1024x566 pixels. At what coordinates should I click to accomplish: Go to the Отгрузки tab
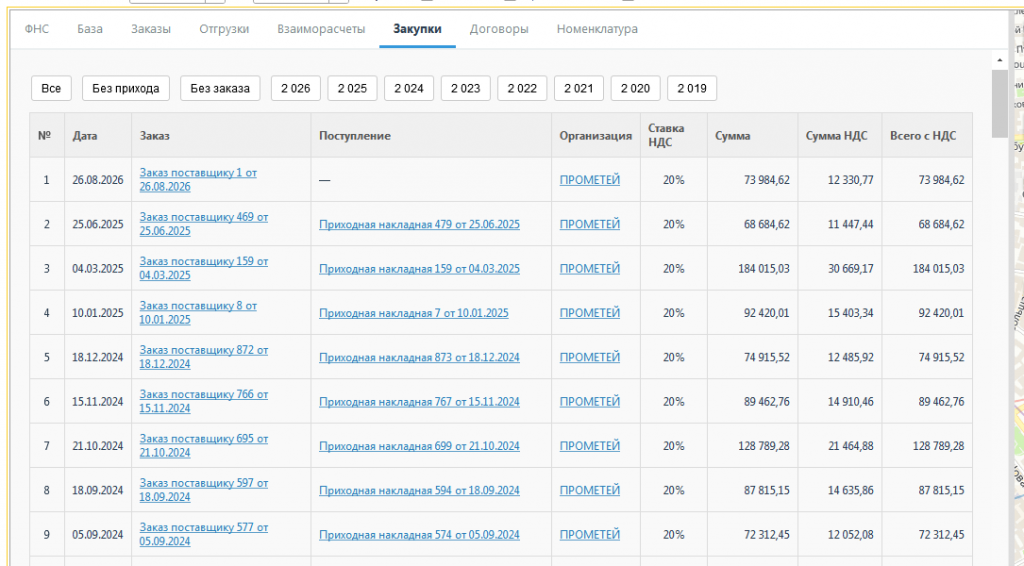pyautogui.click(x=224, y=29)
